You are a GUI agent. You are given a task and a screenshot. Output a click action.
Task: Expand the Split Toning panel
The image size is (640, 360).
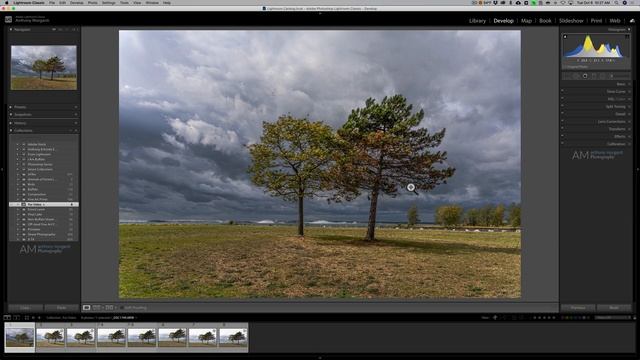click(x=629, y=107)
